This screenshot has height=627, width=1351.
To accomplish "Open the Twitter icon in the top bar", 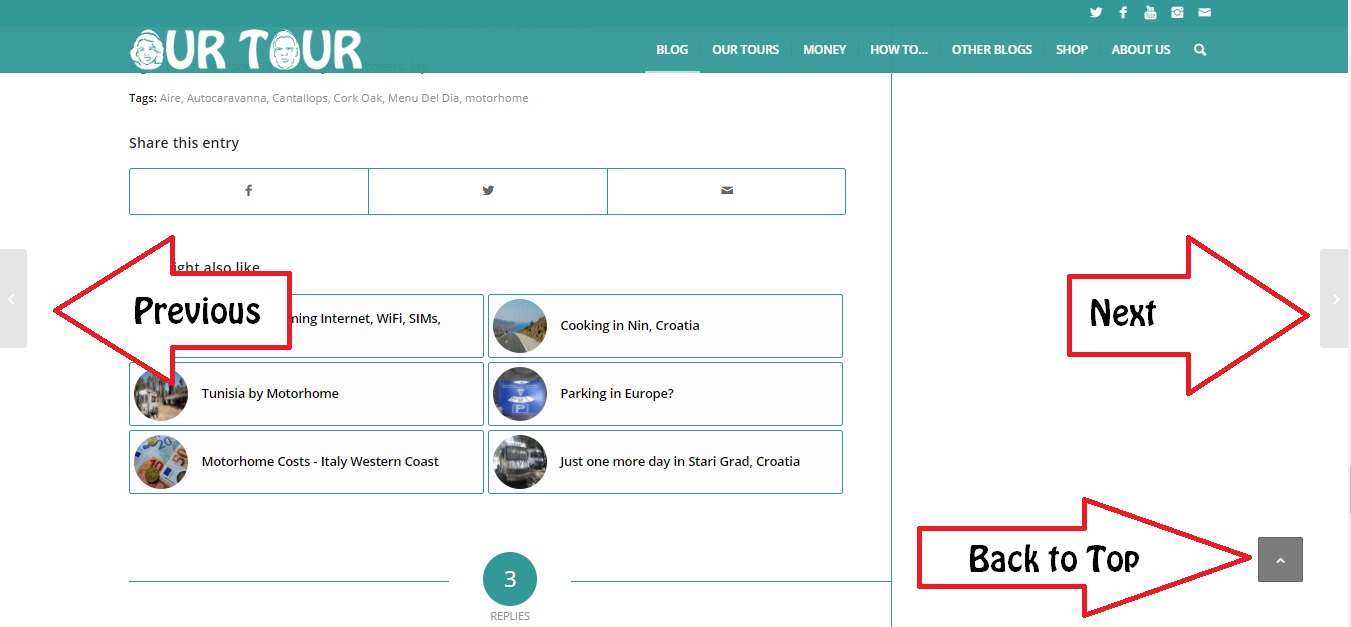I will (1095, 12).
